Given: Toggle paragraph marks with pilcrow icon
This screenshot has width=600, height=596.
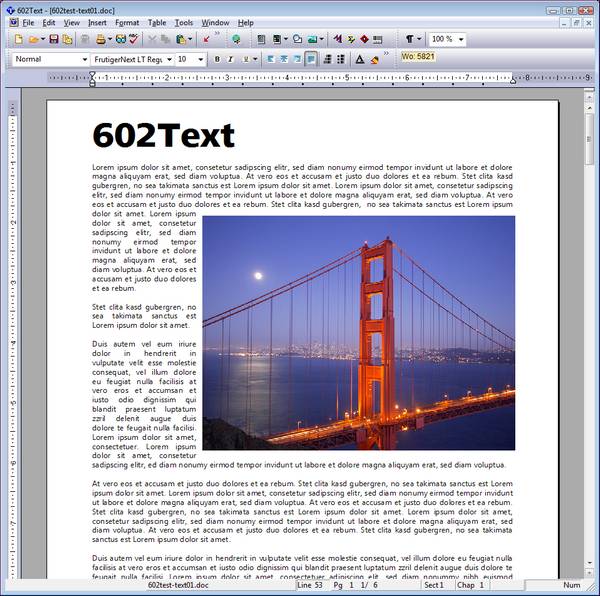Looking at the screenshot, I should click(x=409, y=39).
